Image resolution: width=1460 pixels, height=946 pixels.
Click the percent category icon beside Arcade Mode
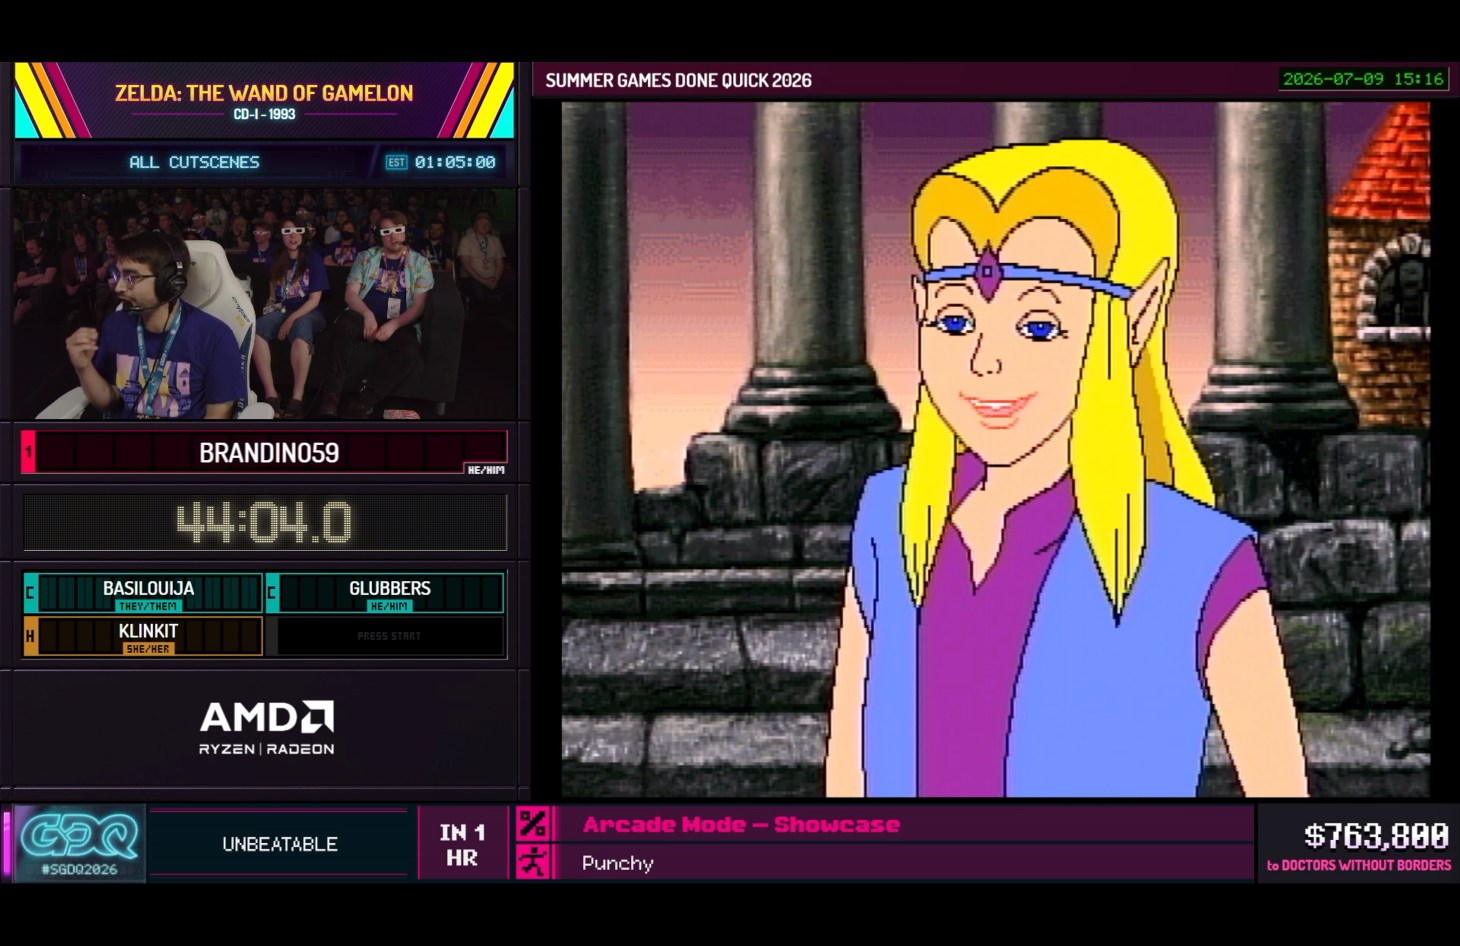(x=532, y=824)
